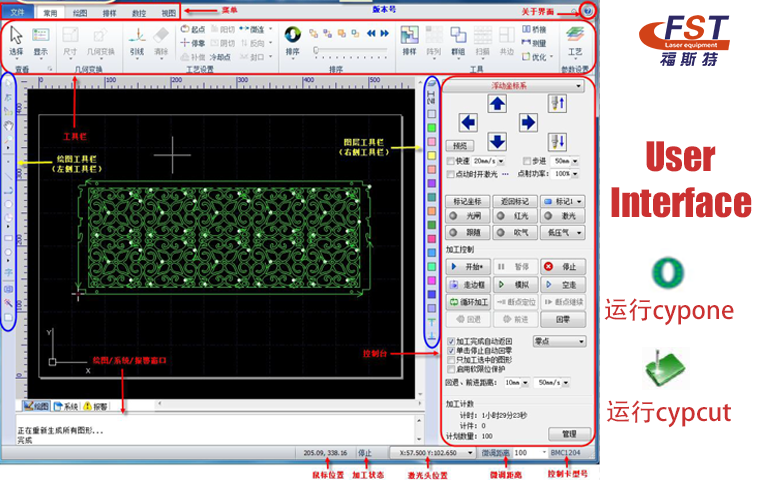Enable the 快速 fast jog checkbox

point(451,160)
